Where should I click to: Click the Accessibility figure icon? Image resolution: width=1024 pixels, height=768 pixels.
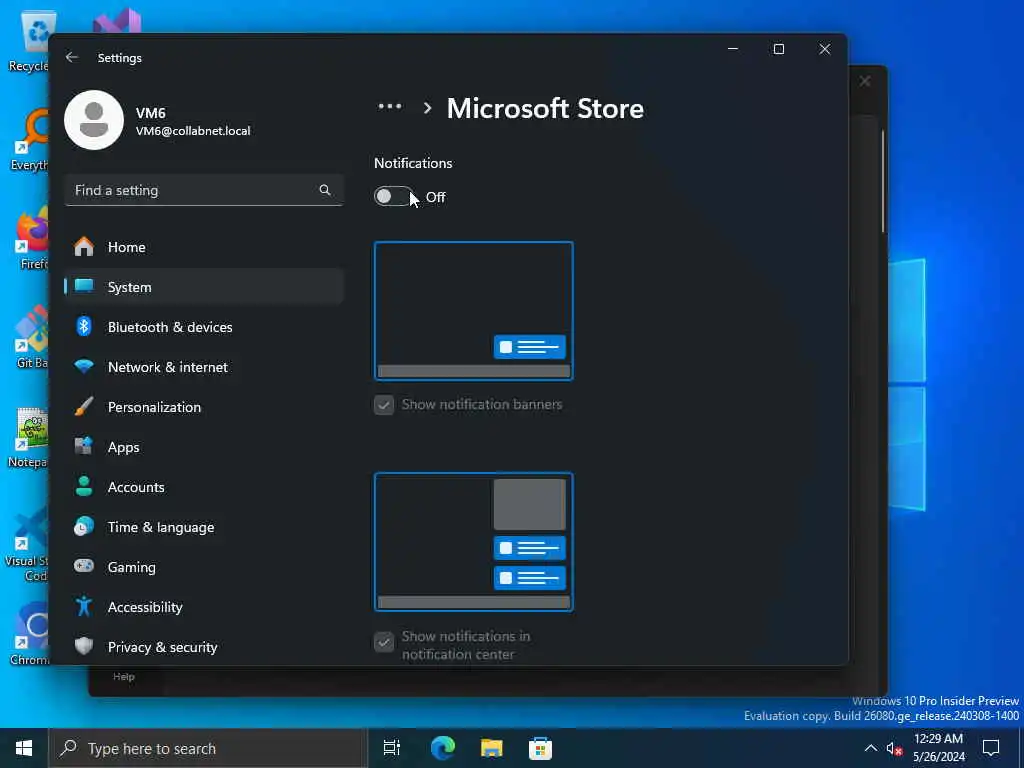pyautogui.click(x=84, y=606)
